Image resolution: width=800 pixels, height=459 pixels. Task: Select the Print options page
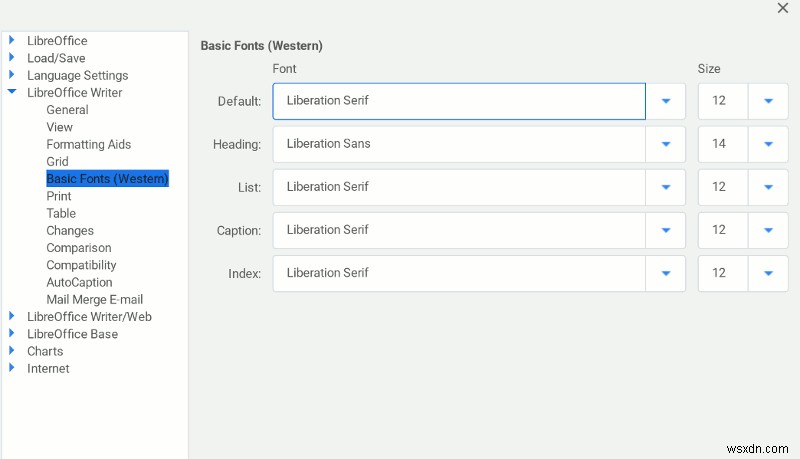[59, 196]
